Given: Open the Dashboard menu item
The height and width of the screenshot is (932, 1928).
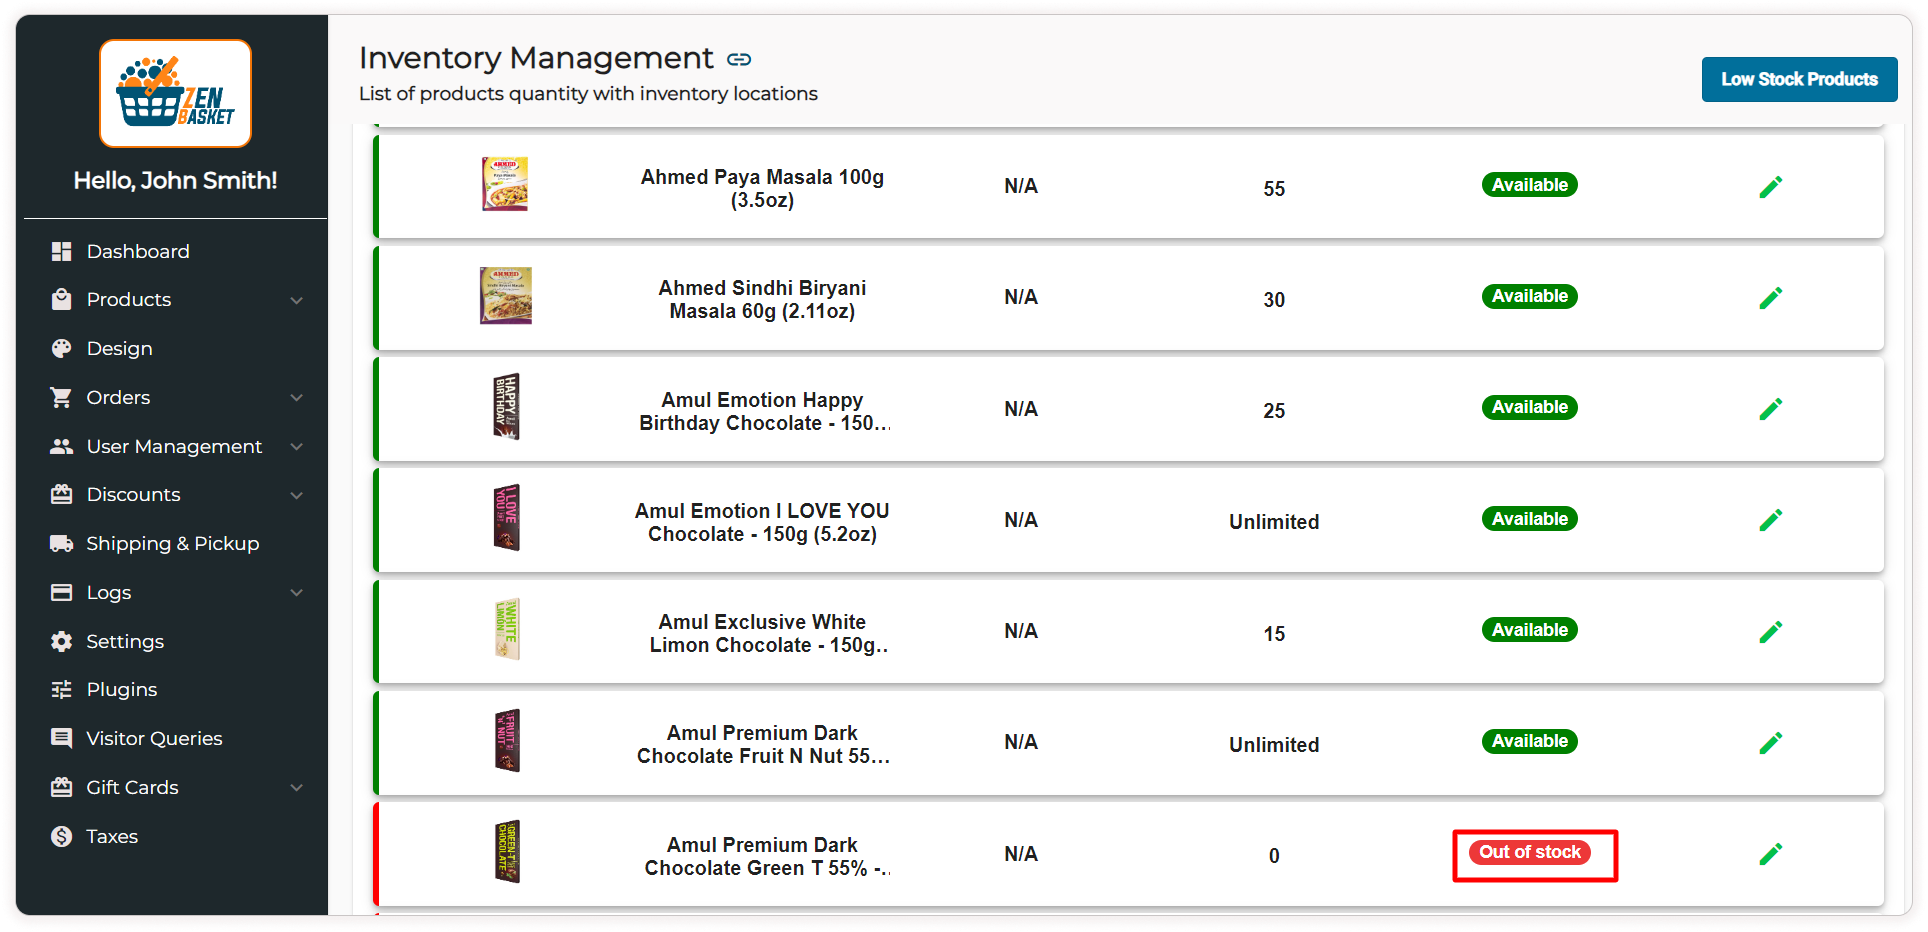Looking at the screenshot, I should (138, 251).
